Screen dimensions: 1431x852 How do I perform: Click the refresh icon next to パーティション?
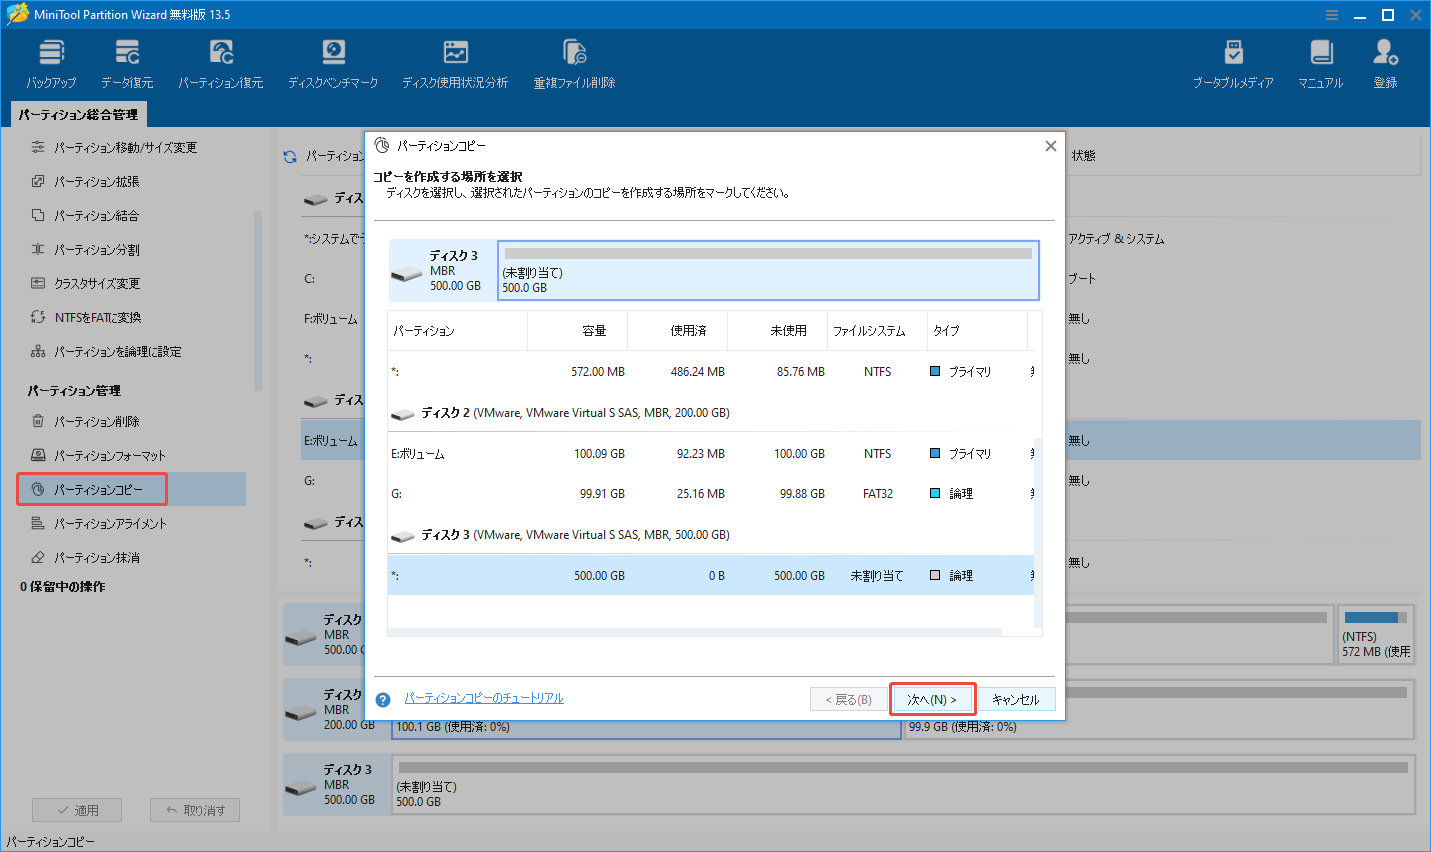coord(289,157)
